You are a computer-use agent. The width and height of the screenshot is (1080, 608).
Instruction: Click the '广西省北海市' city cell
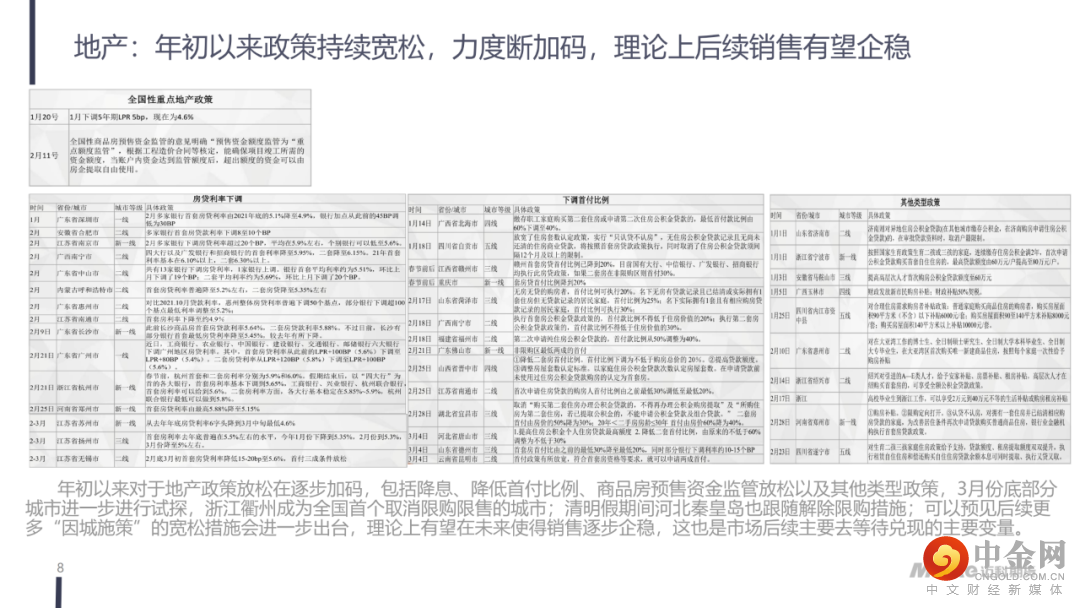458,223
